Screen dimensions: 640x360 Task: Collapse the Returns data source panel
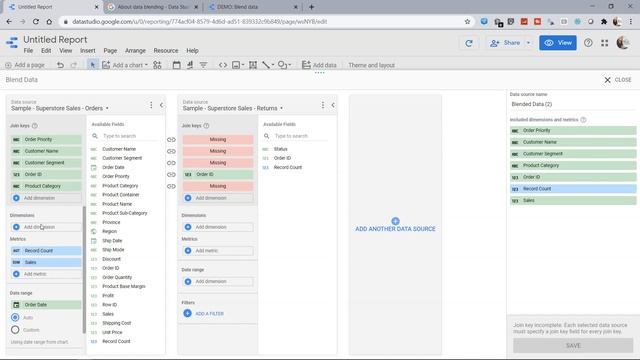click(x=333, y=105)
